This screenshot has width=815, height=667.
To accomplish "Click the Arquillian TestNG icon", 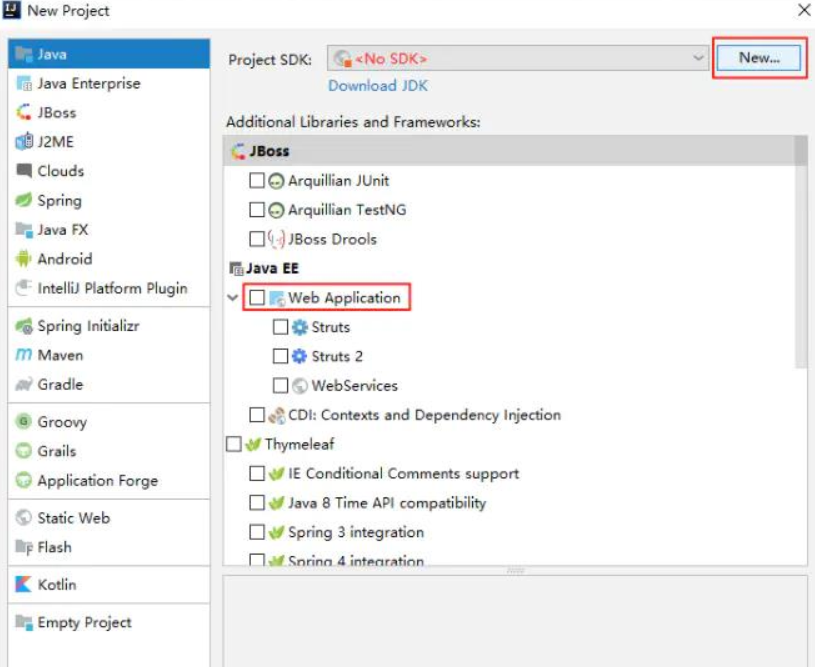I will pyautogui.click(x=276, y=210).
